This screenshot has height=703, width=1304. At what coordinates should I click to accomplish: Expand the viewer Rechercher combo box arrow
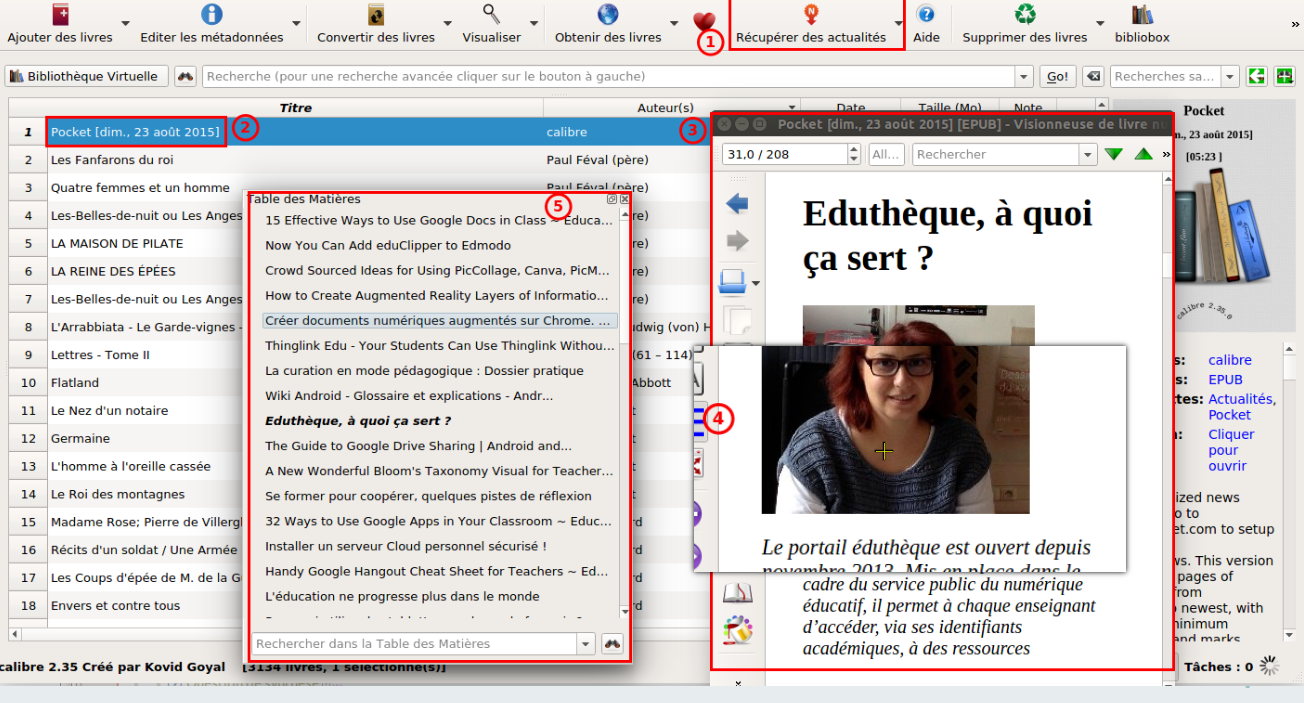click(x=1087, y=154)
